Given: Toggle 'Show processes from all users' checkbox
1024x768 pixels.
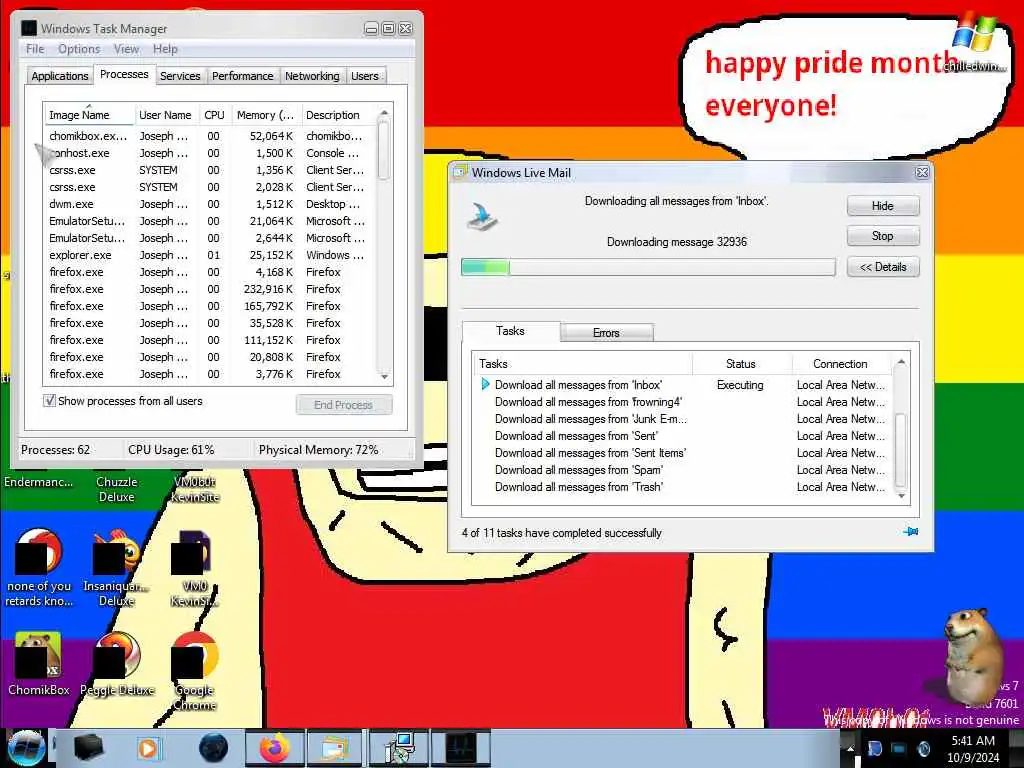Looking at the screenshot, I should pos(49,400).
